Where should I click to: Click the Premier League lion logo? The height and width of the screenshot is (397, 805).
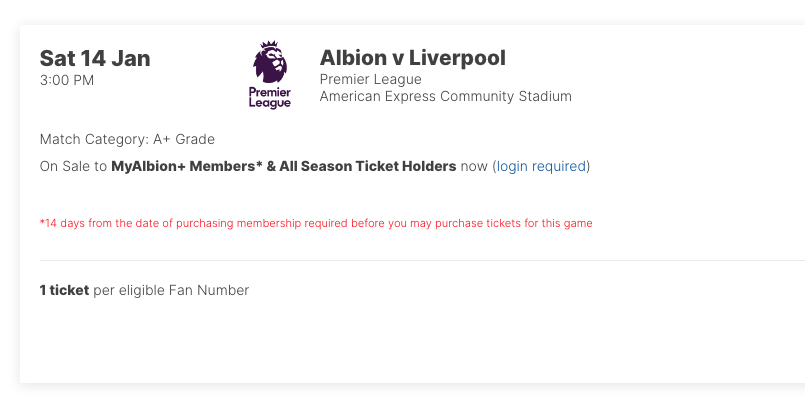270,75
